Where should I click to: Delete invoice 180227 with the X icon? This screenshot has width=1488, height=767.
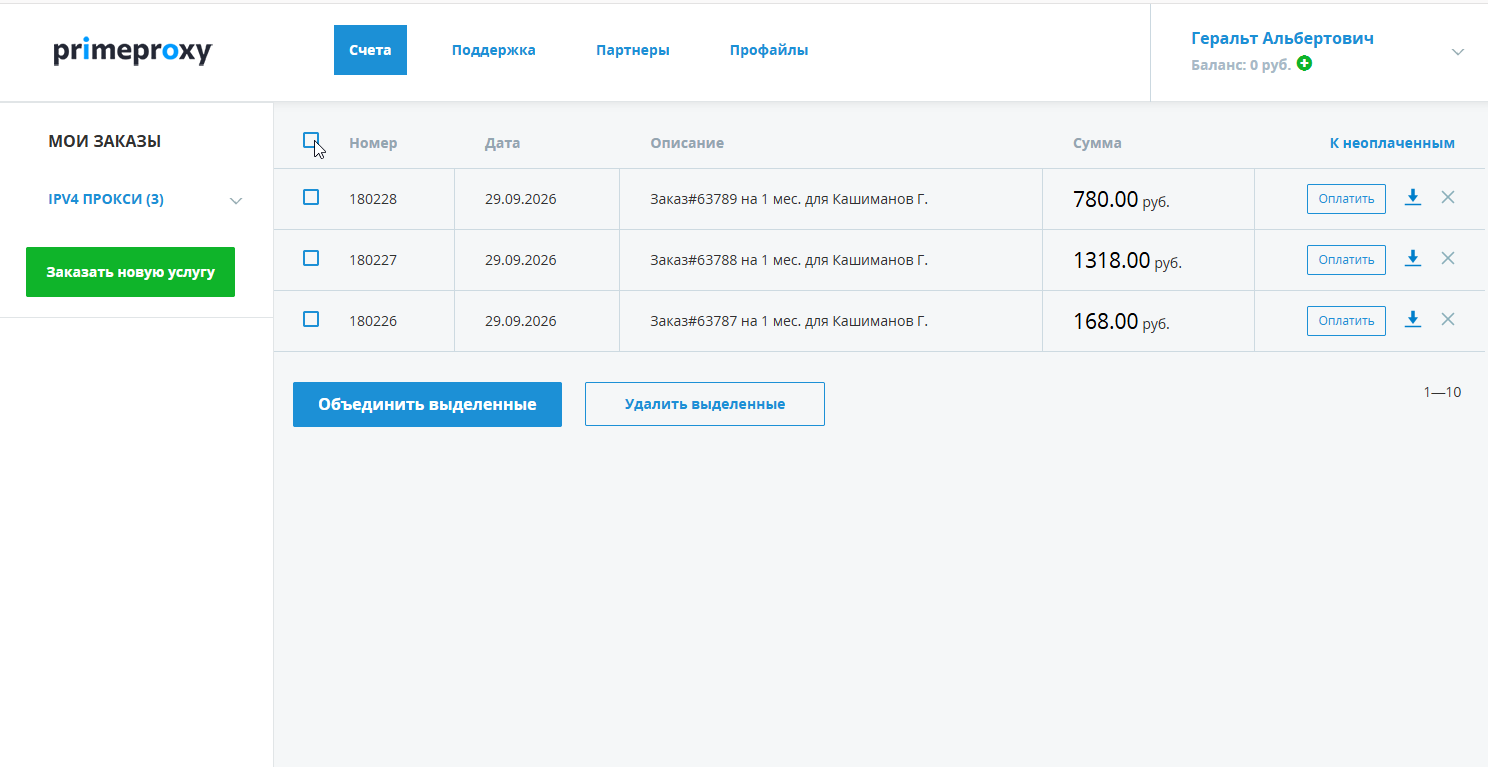pos(1447,259)
